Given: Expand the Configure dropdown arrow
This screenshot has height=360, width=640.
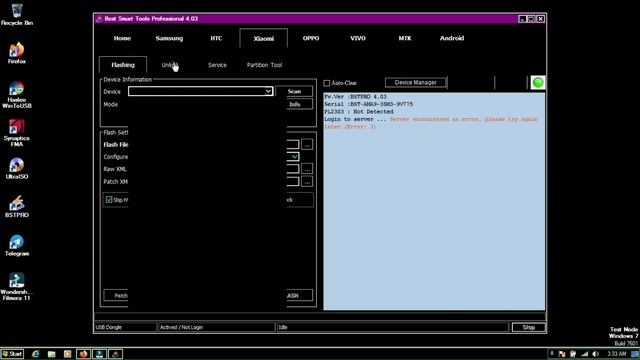Looking at the screenshot, I should click(x=294, y=157).
